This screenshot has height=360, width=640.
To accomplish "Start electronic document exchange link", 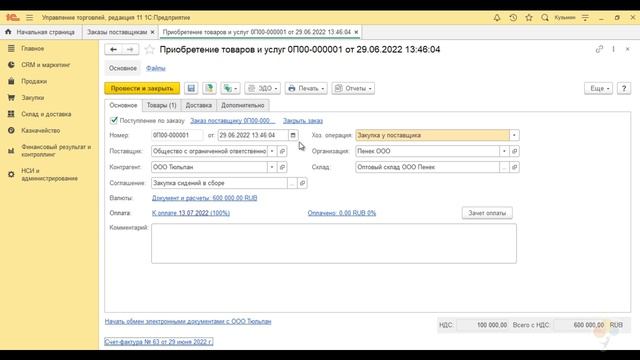I will (x=188, y=322).
